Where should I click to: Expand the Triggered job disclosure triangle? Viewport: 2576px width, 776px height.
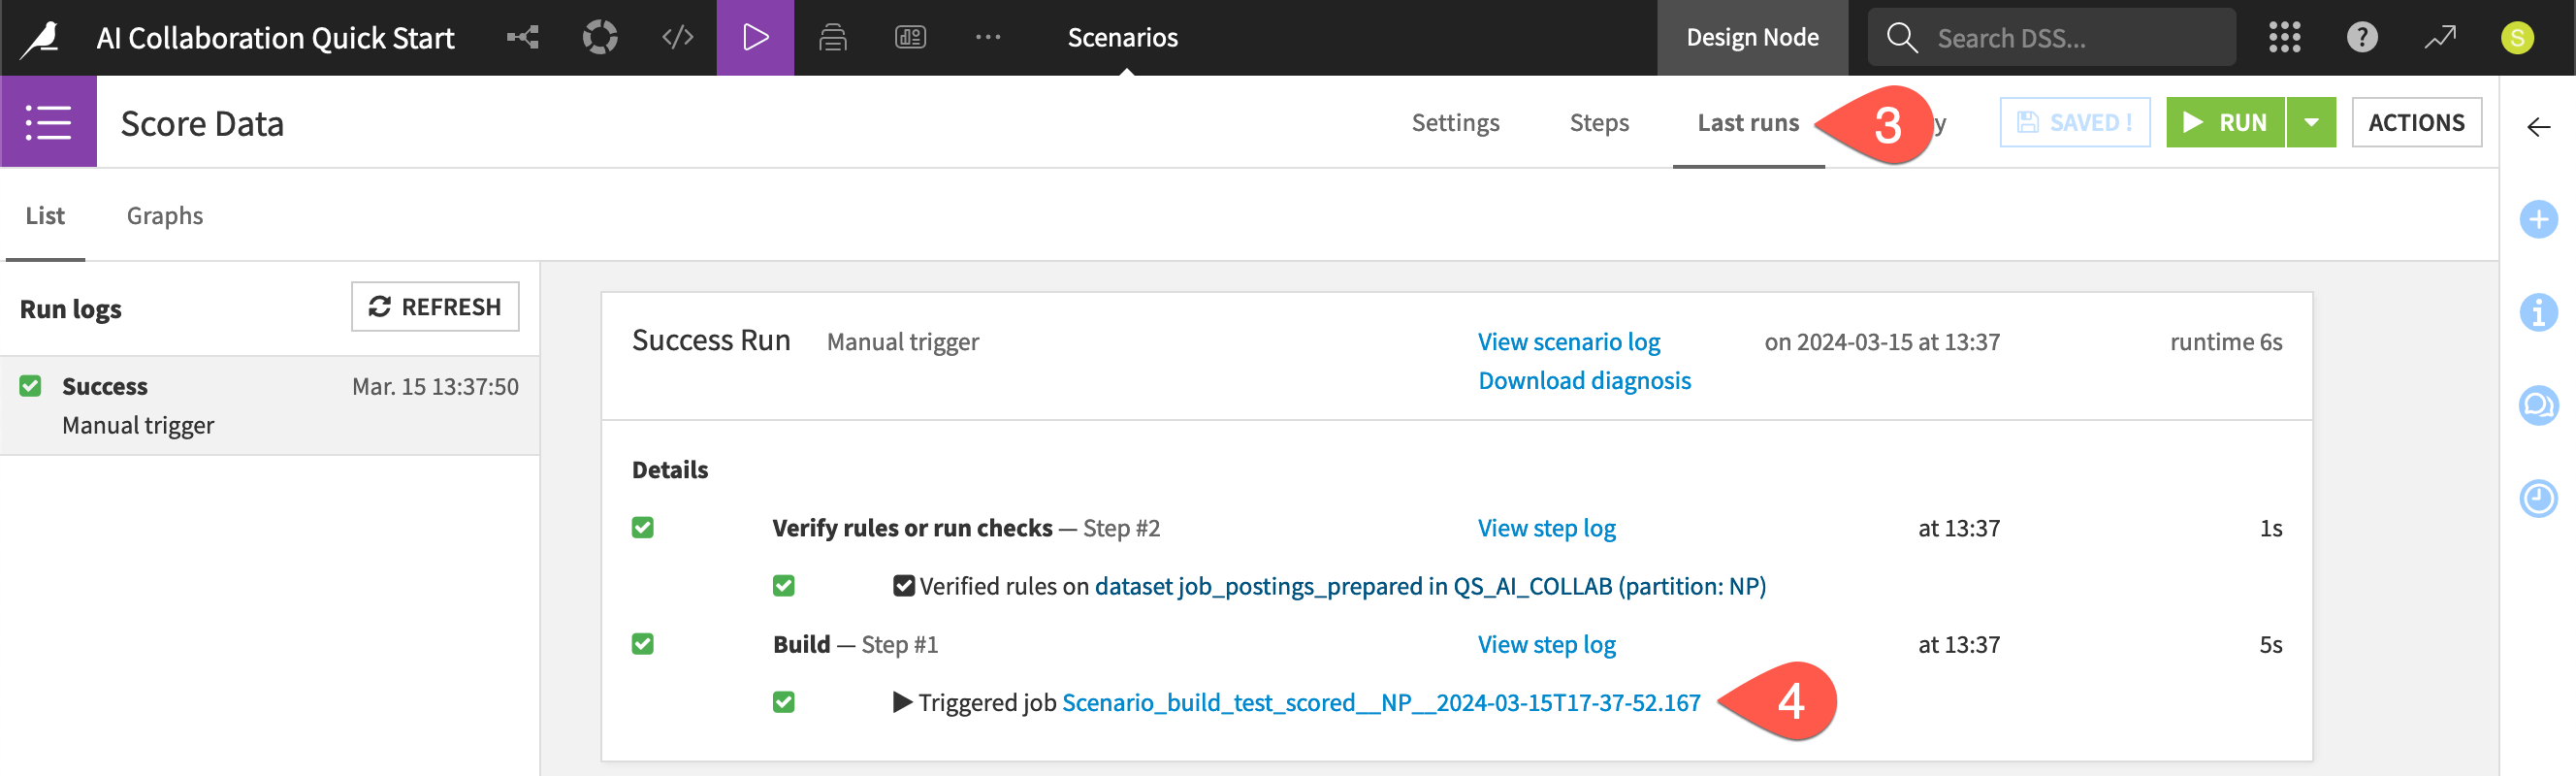[x=902, y=702]
